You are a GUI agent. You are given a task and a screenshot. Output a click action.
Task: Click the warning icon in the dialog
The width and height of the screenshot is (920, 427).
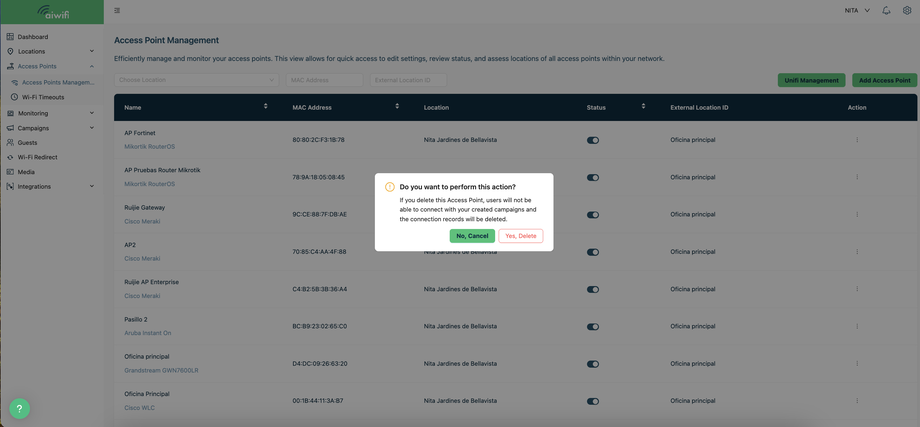click(390, 187)
